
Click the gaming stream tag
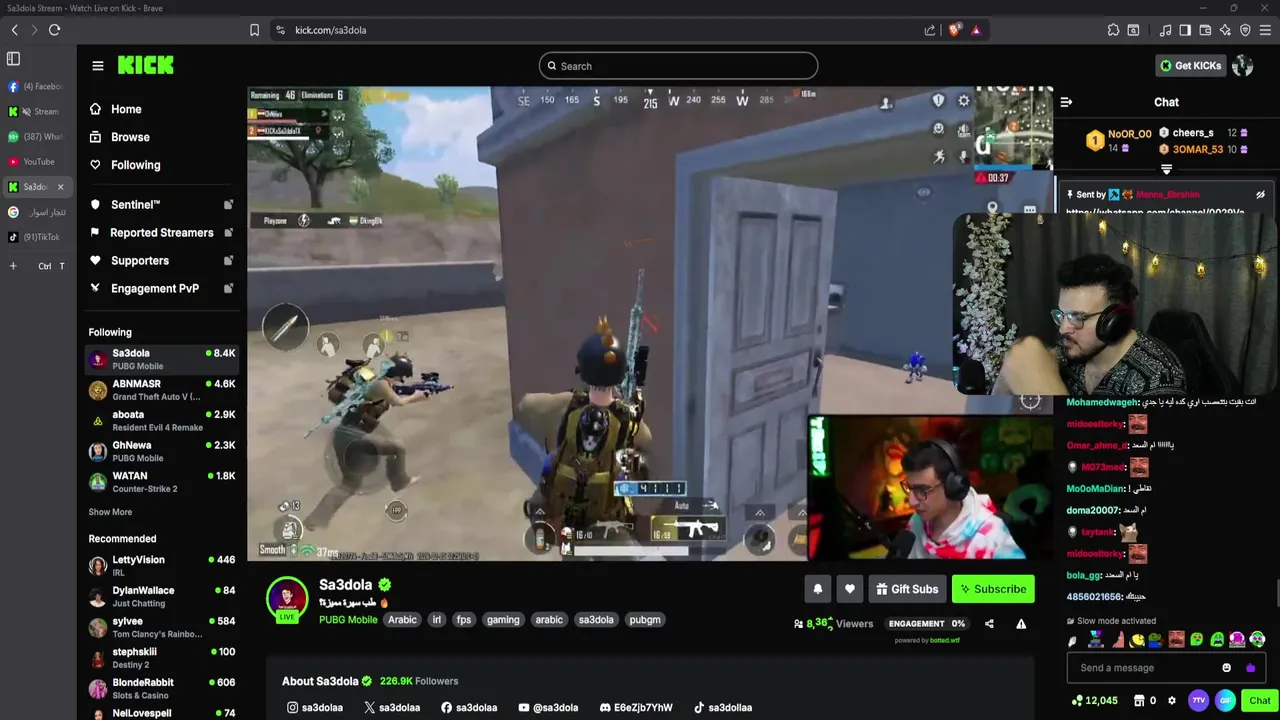pyautogui.click(x=503, y=620)
